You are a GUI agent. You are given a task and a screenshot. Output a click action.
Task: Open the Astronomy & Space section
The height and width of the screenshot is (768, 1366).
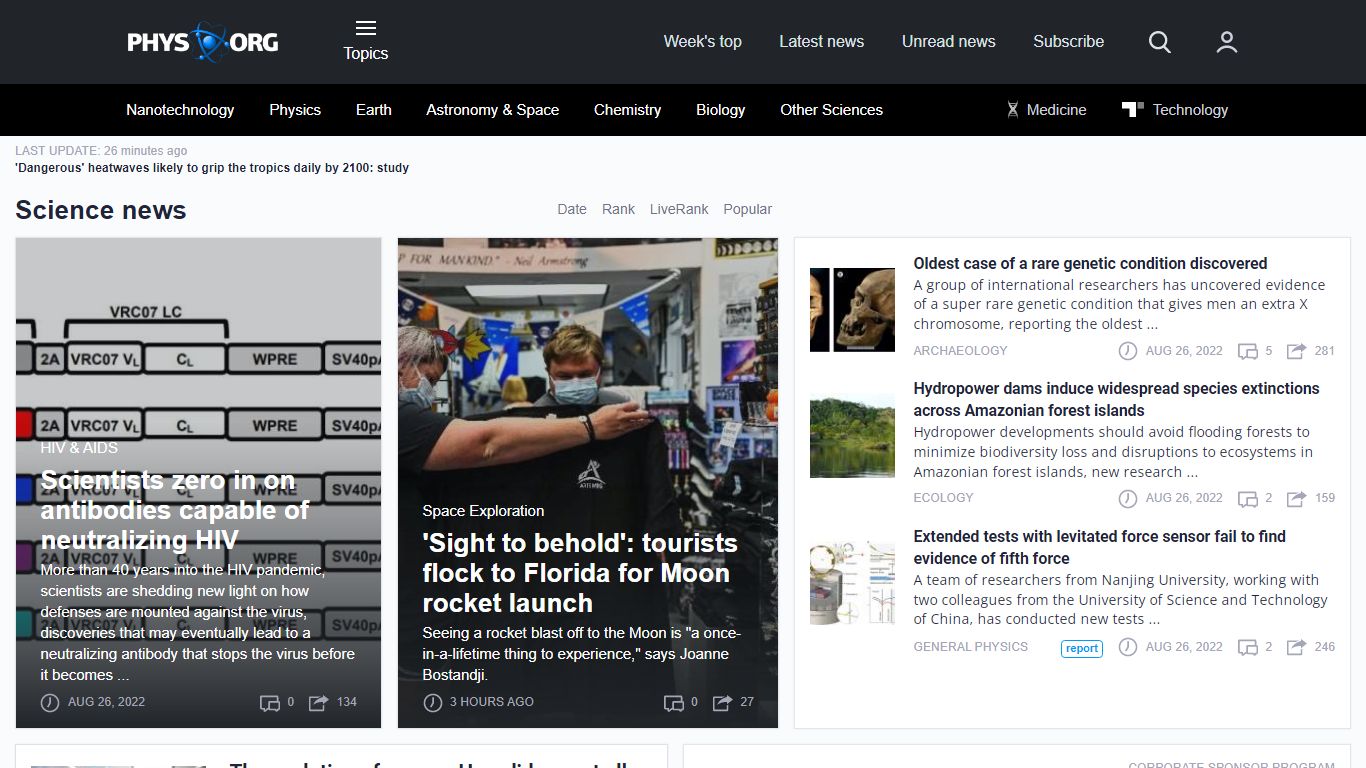point(493,110)
